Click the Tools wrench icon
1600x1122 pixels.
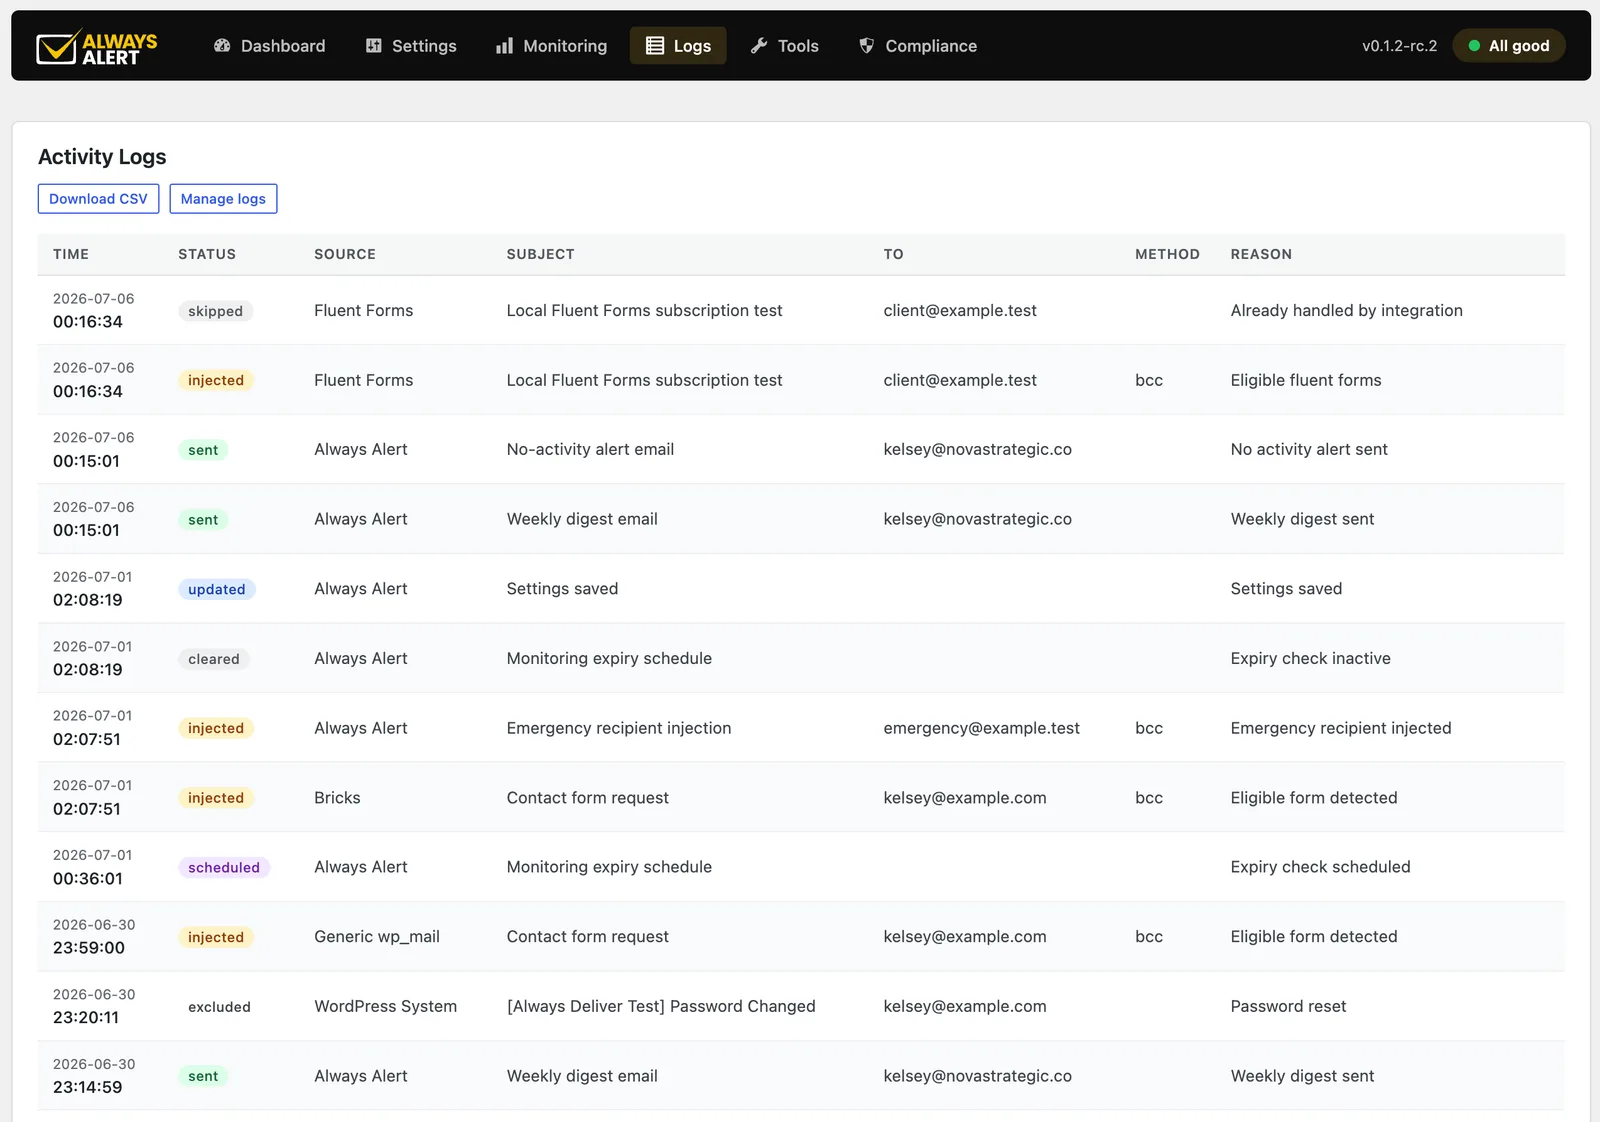pyautogui.click(x=759, y=46)
